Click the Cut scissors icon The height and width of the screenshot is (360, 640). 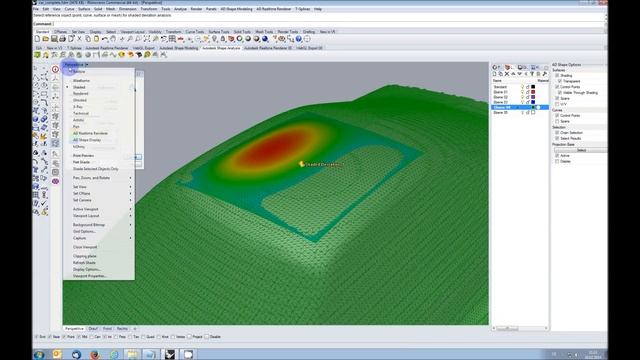click(x=79, y=39)
